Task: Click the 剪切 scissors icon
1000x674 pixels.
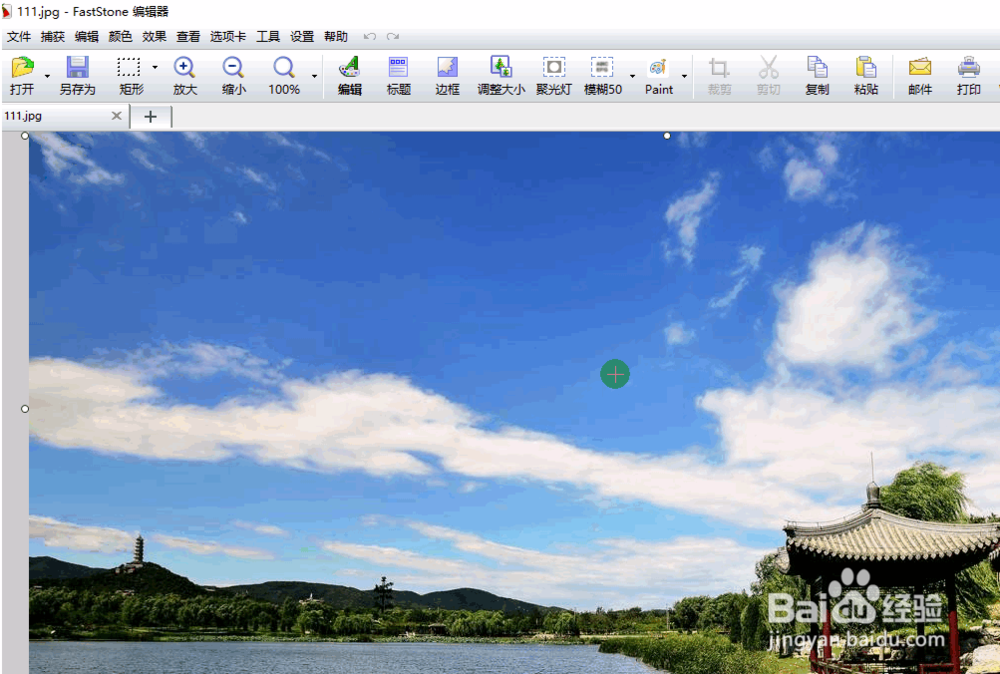Action: 768,75
